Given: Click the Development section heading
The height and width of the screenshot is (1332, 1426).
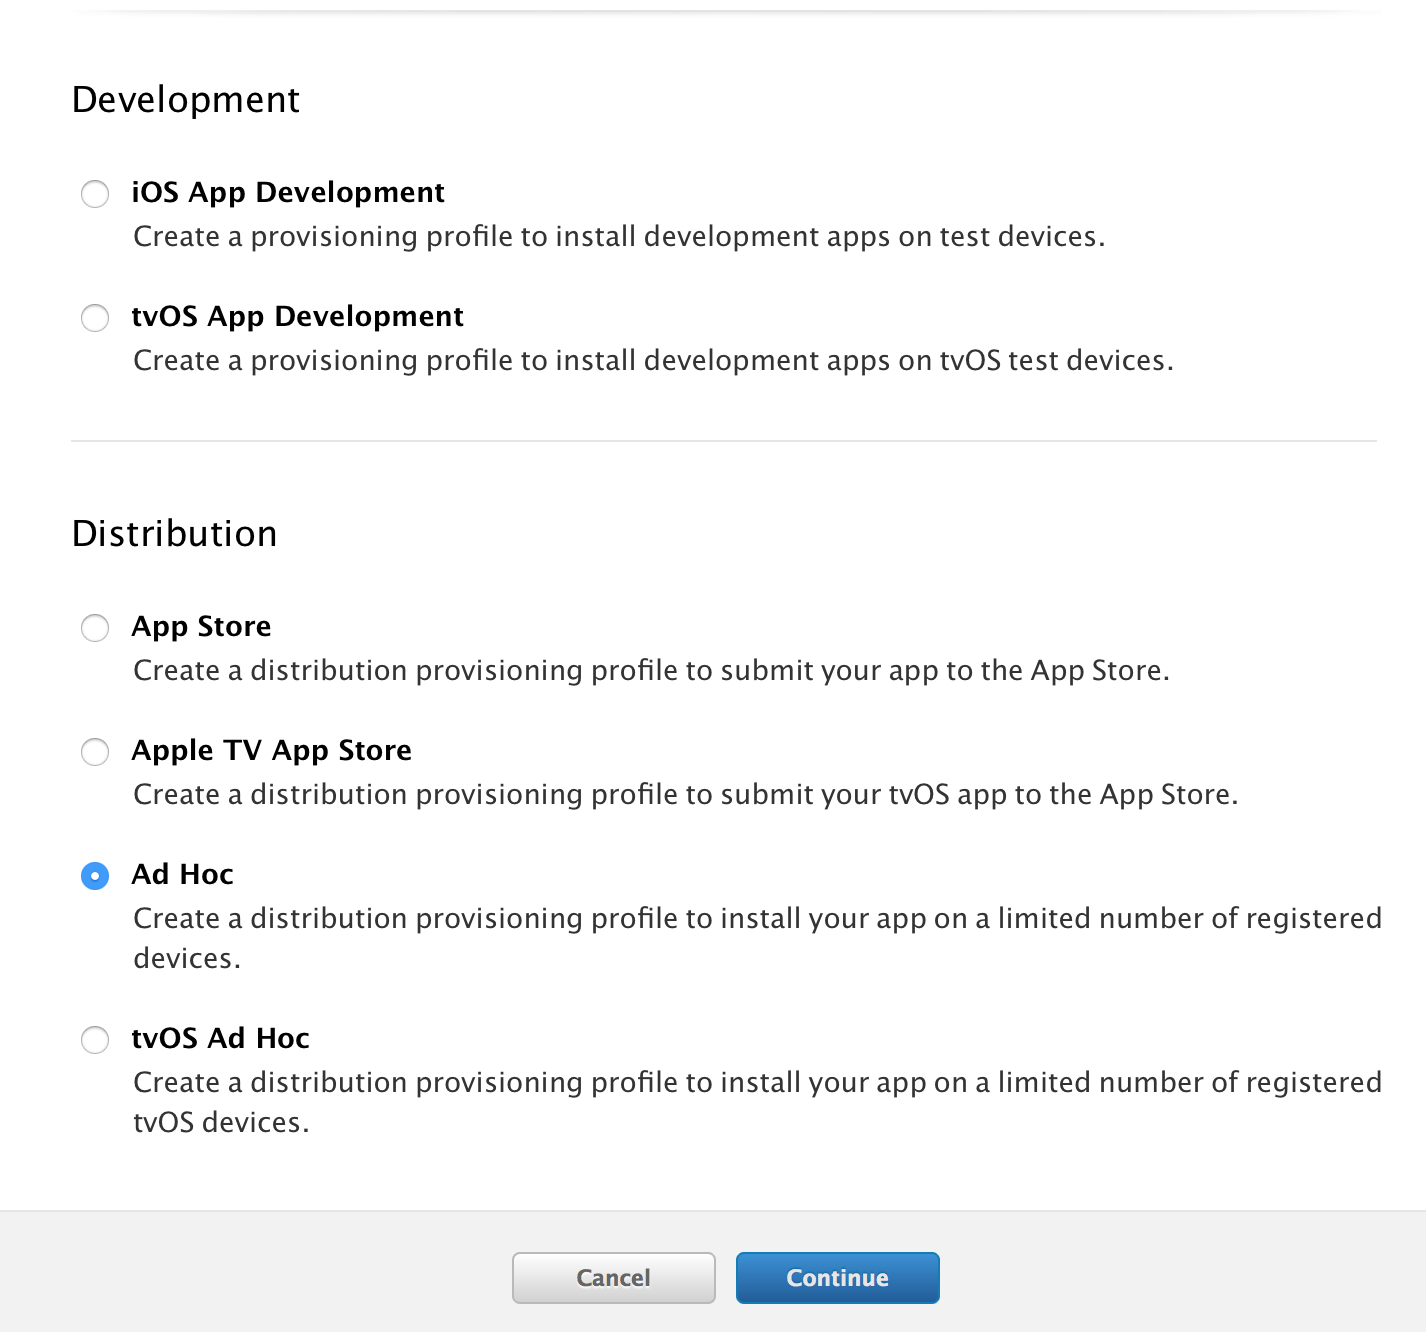Looking at the screenshot, I should 186,100.
